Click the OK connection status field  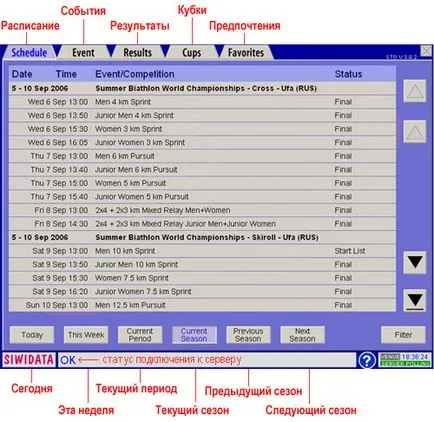(207, 360)
